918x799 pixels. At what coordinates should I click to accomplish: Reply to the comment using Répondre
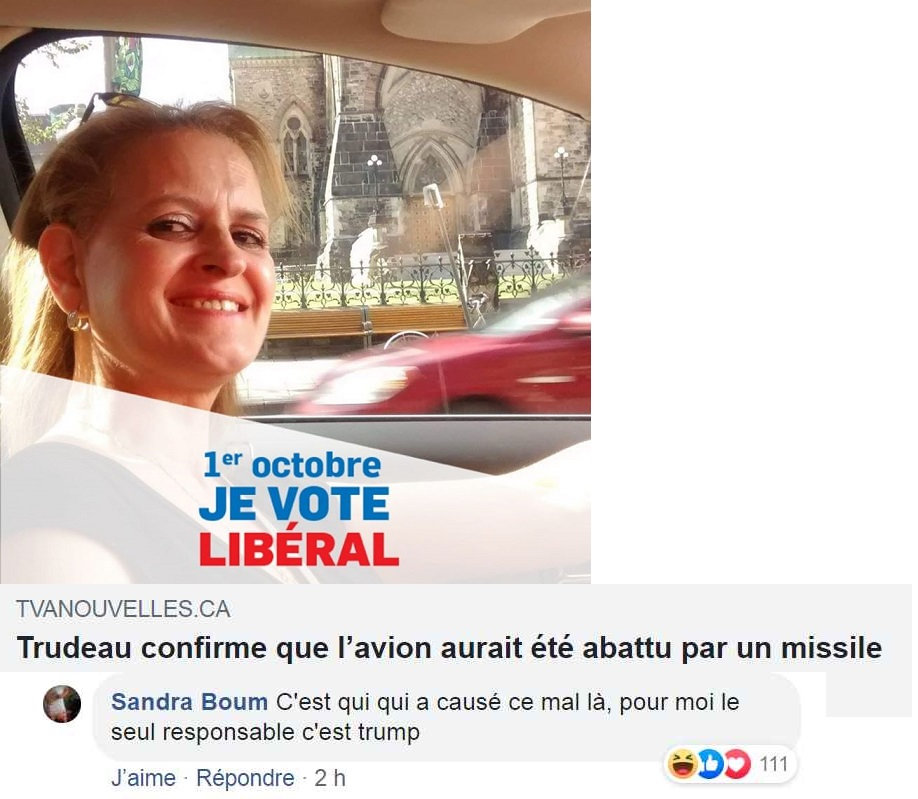pos(245,778)
